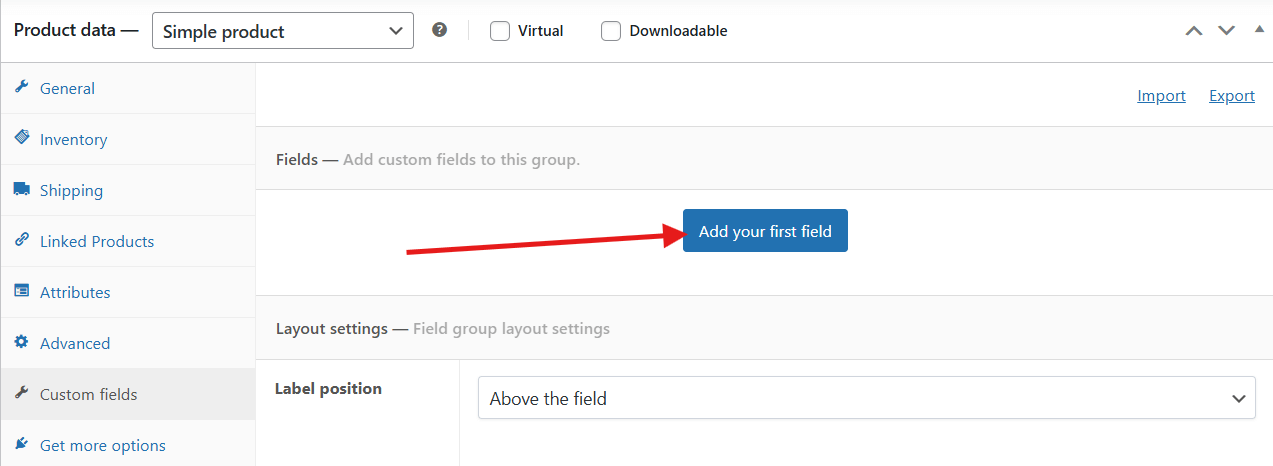This screenshot has width=1273, height=466.
Task: Click the Inventory tag icon
Action: pyautogui.click(x=21, y=138)
